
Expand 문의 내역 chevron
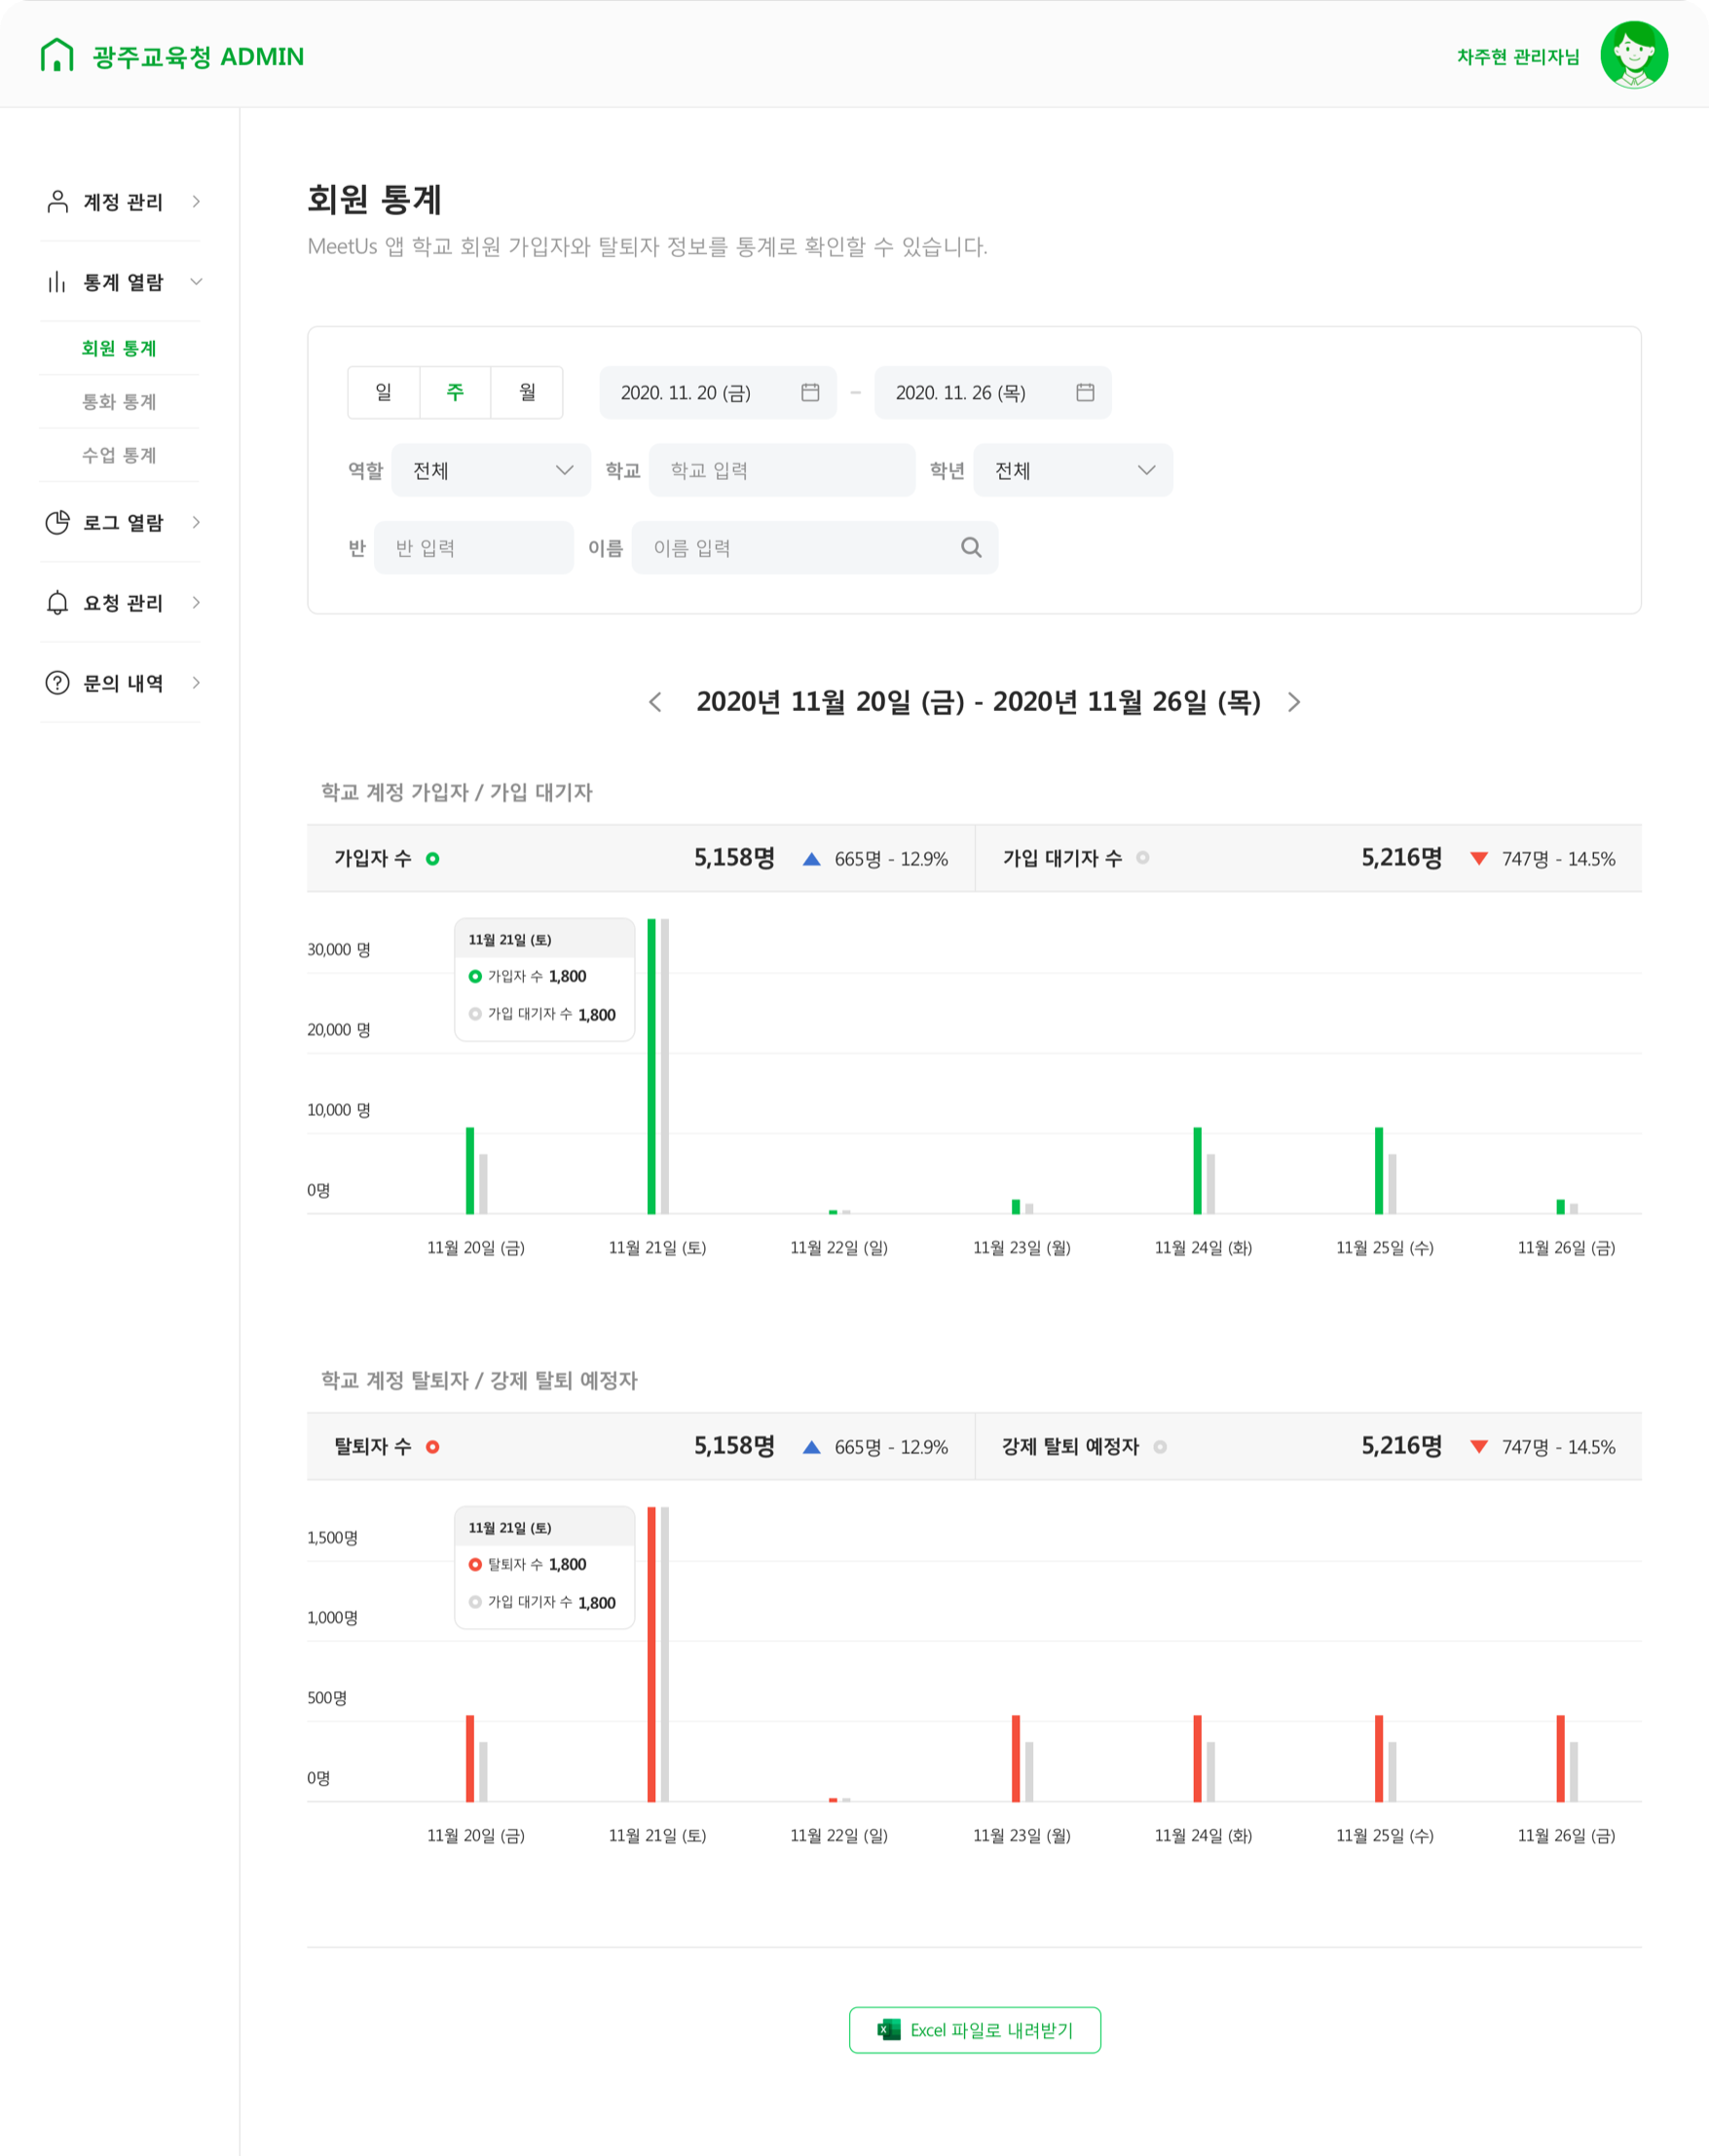196,682
